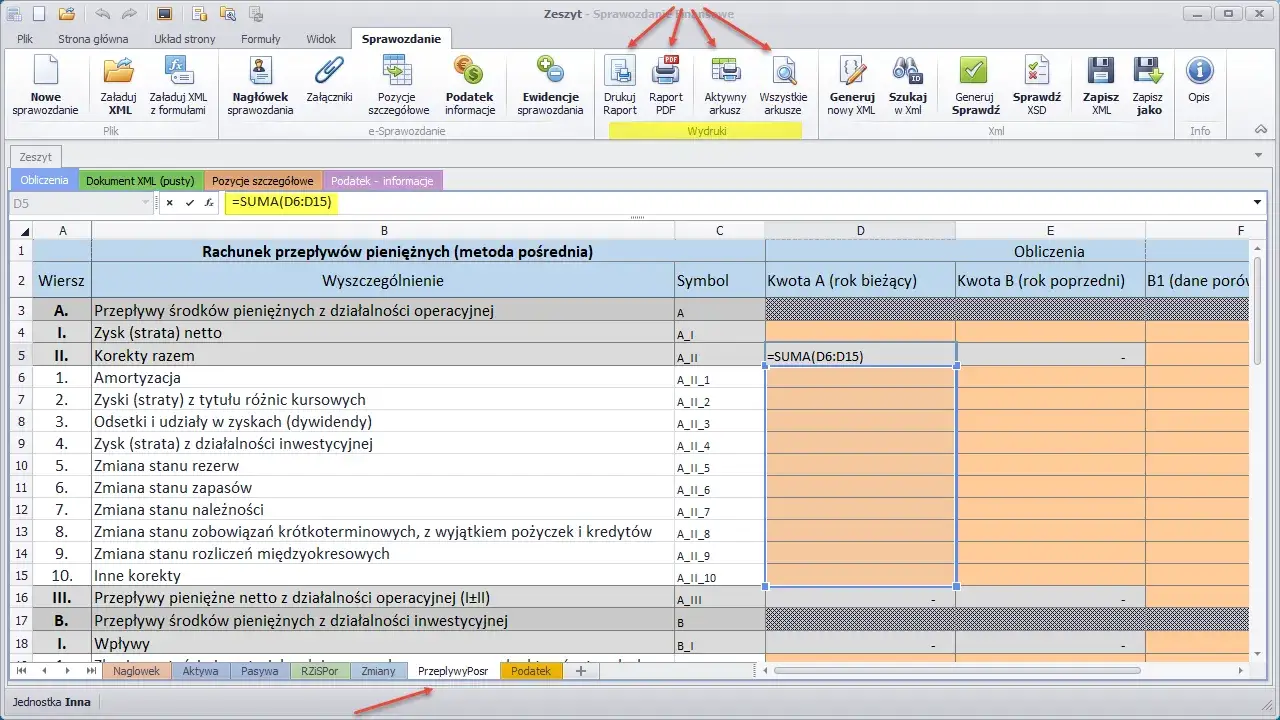Confirm formula with checkmark button
This screenshot has width=1280, height=720.
point(189,203)
